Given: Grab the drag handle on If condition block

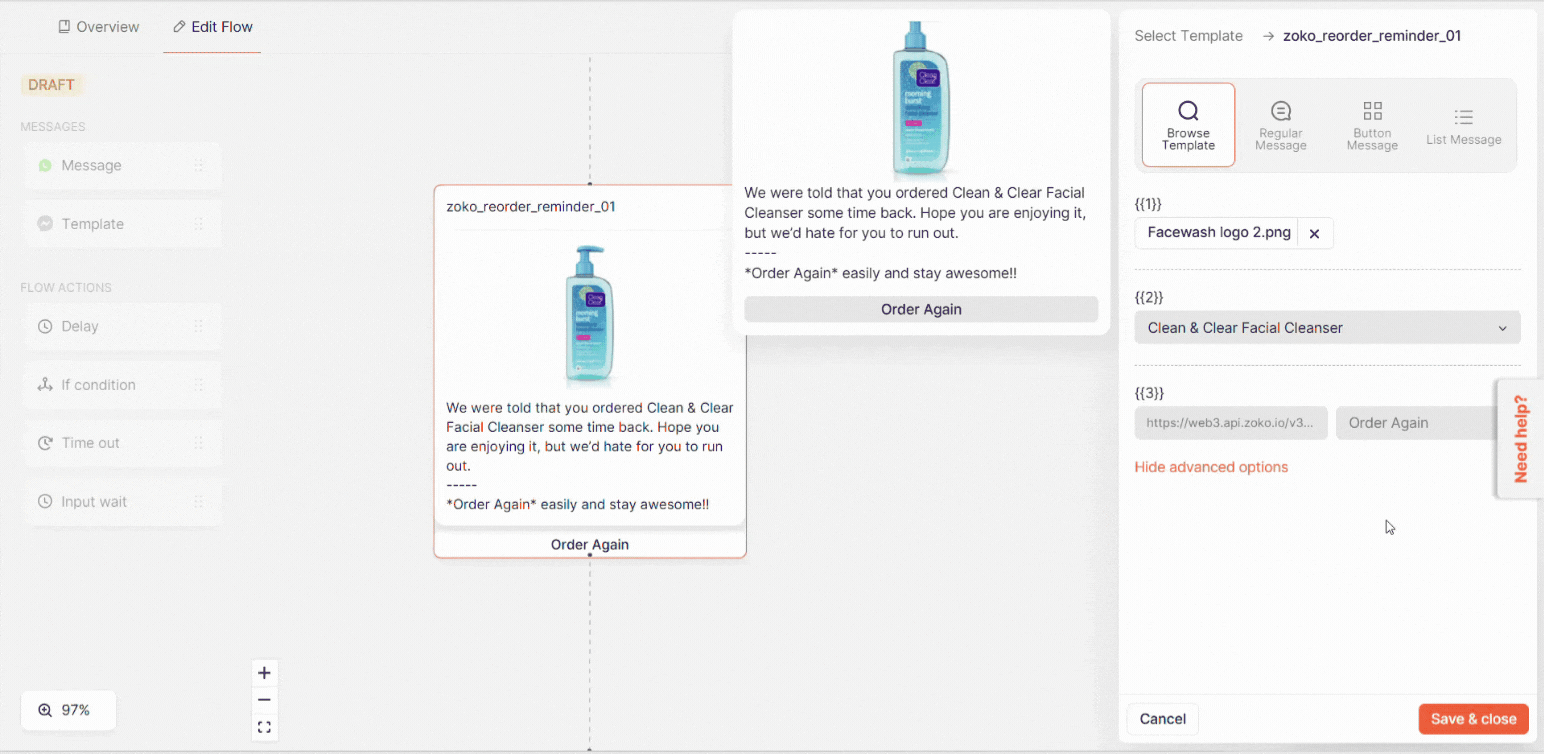Looking at the screenshot, I should pyautogui.click(x=198, y=385).
